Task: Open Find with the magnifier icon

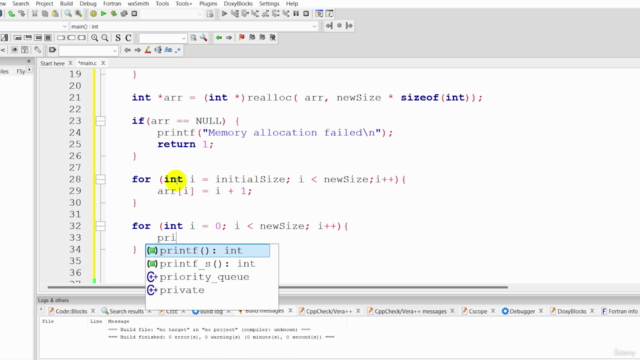Action: (68, 14)
